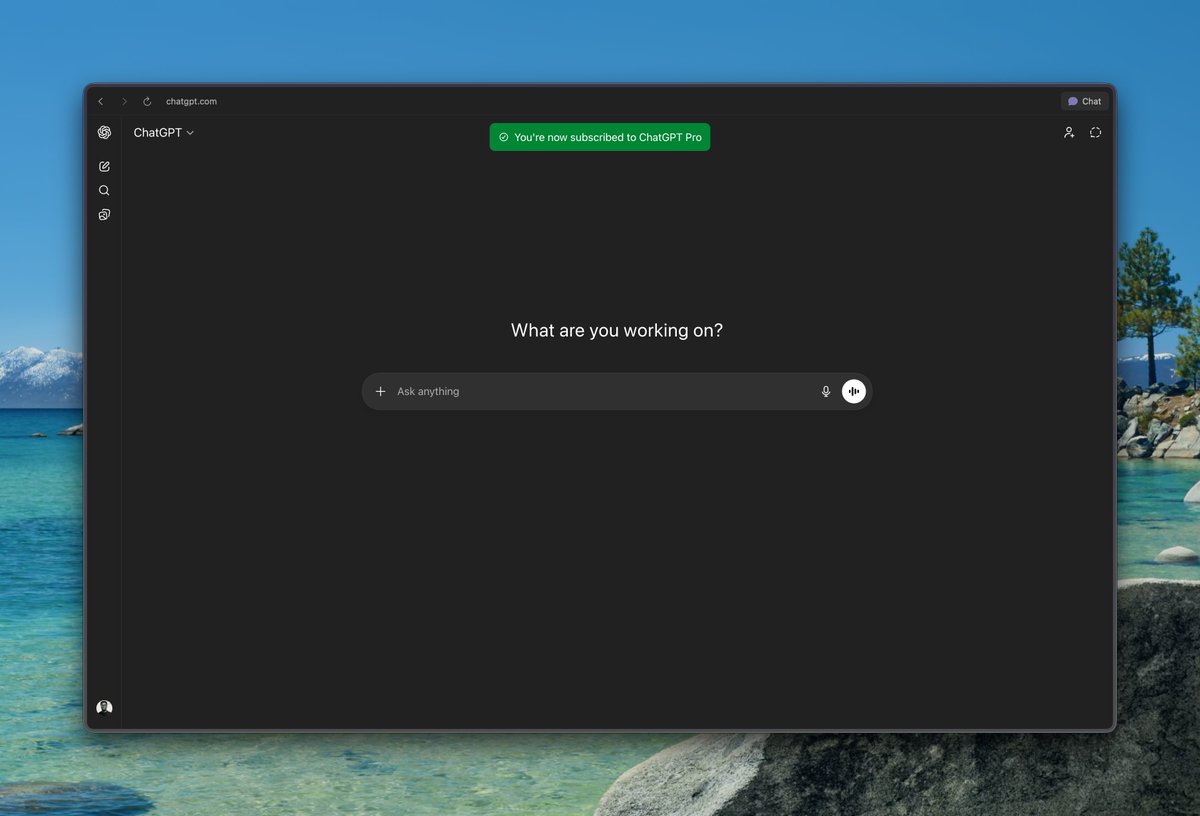Start a new chat with pencil icon
The width and height of the screenshot is (1200, 816).
[104, 166]
